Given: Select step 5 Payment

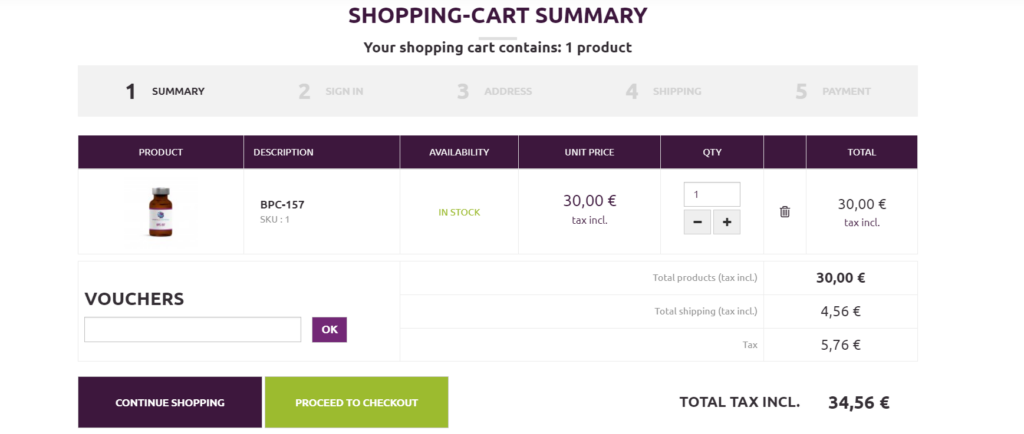Looking at the screenshot, I should [x=834, y=91].
